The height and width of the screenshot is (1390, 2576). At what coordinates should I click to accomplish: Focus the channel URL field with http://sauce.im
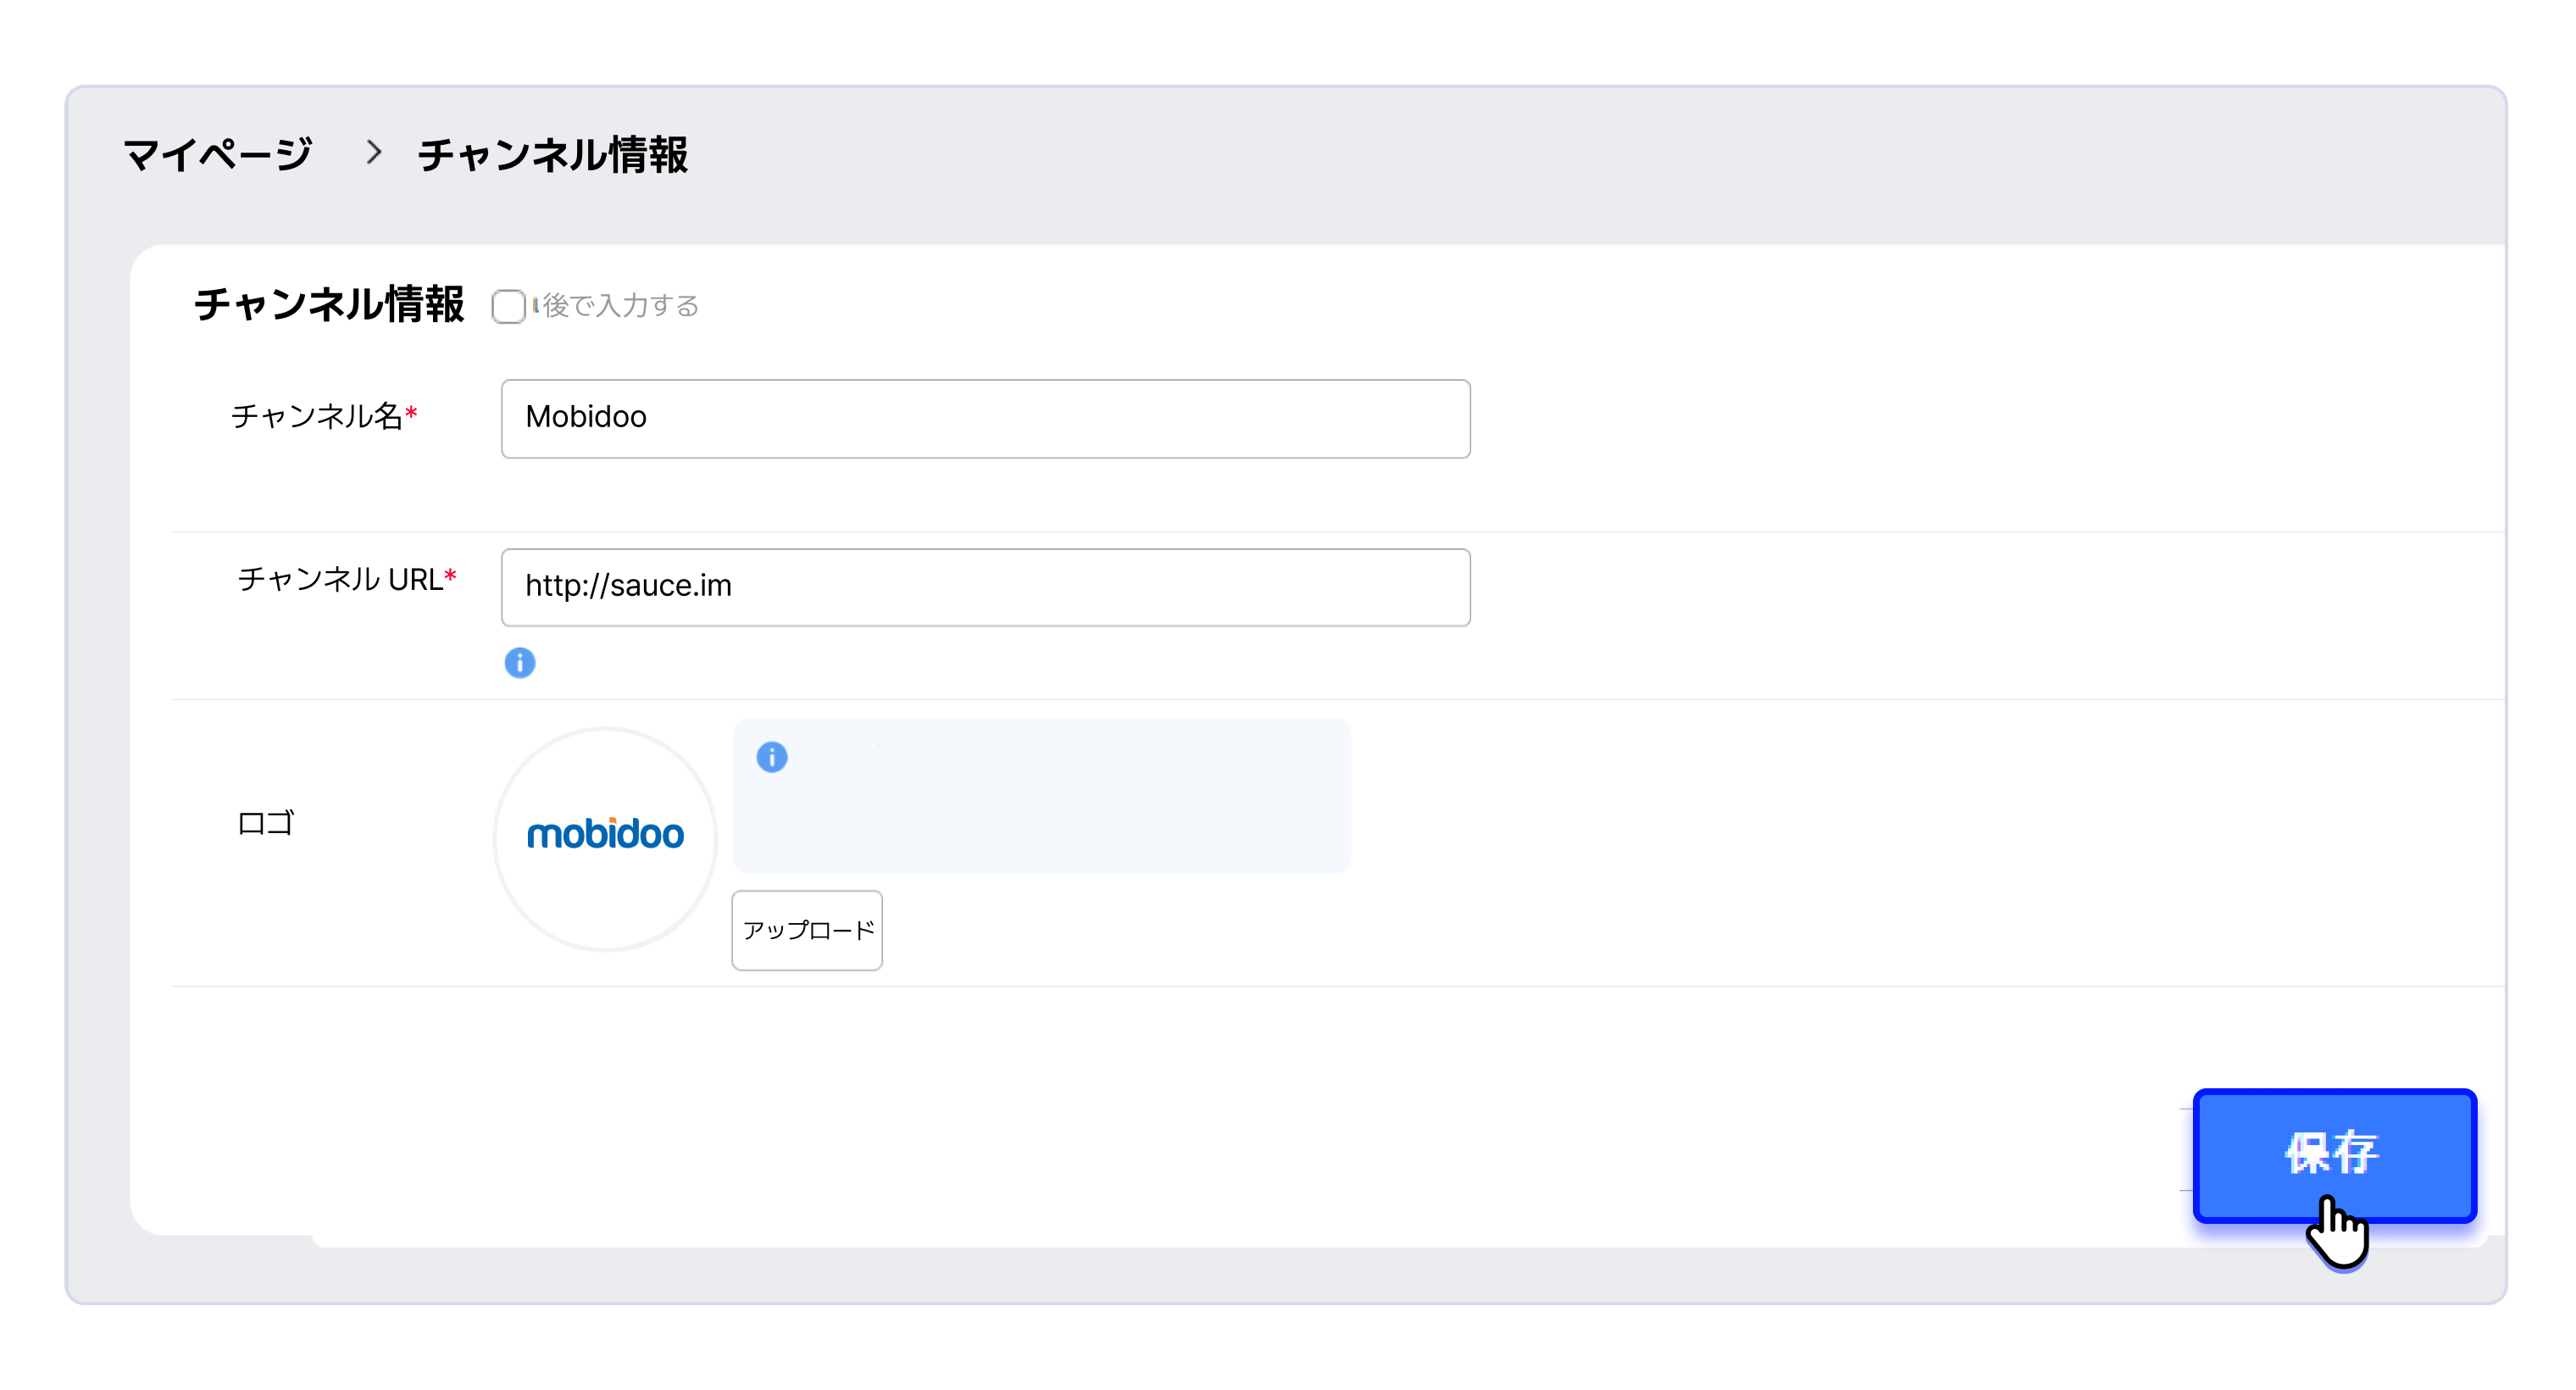[x=985, y=587]
